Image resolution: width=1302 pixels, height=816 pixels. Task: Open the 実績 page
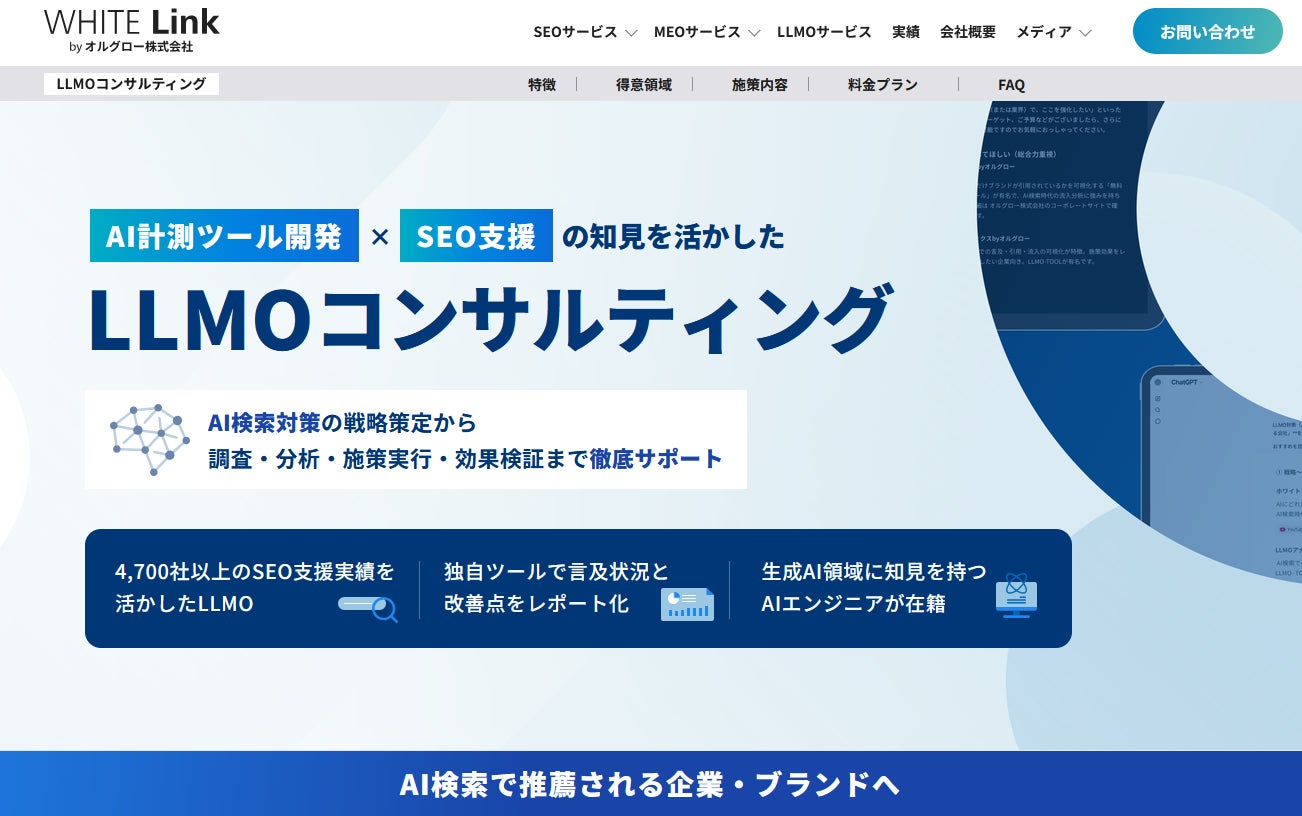point(906,32)
